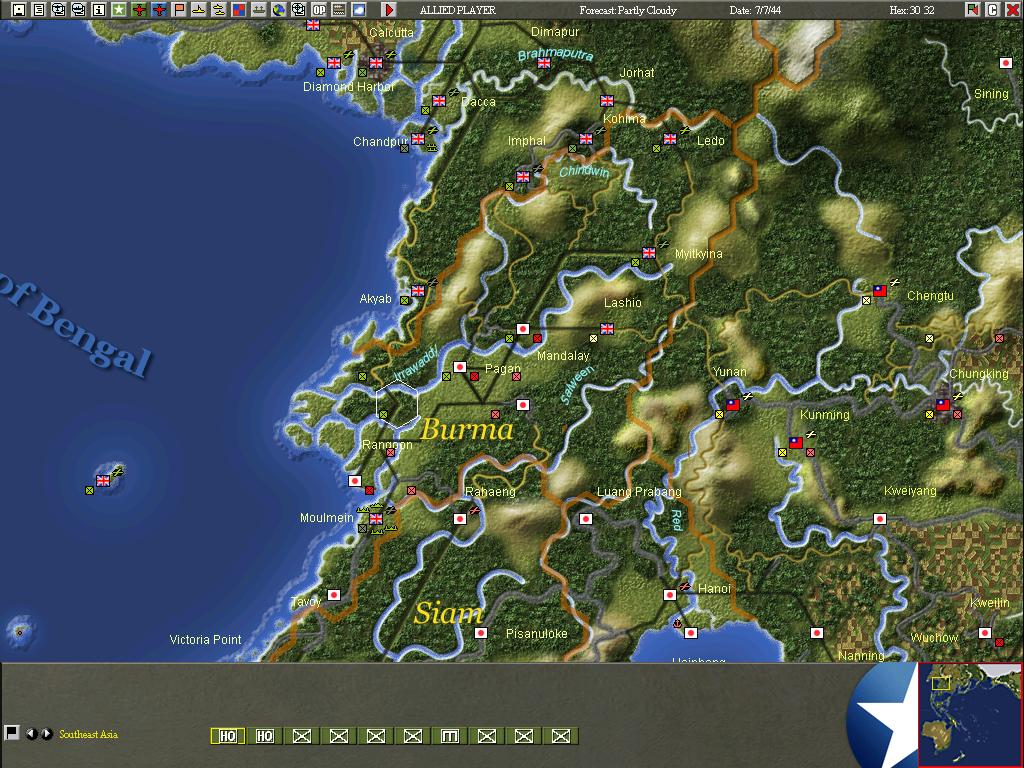The height and width of the screenshot is (768, 1024).
Task: Select the Chinese flag at Yunan
Action: [733, 405]
